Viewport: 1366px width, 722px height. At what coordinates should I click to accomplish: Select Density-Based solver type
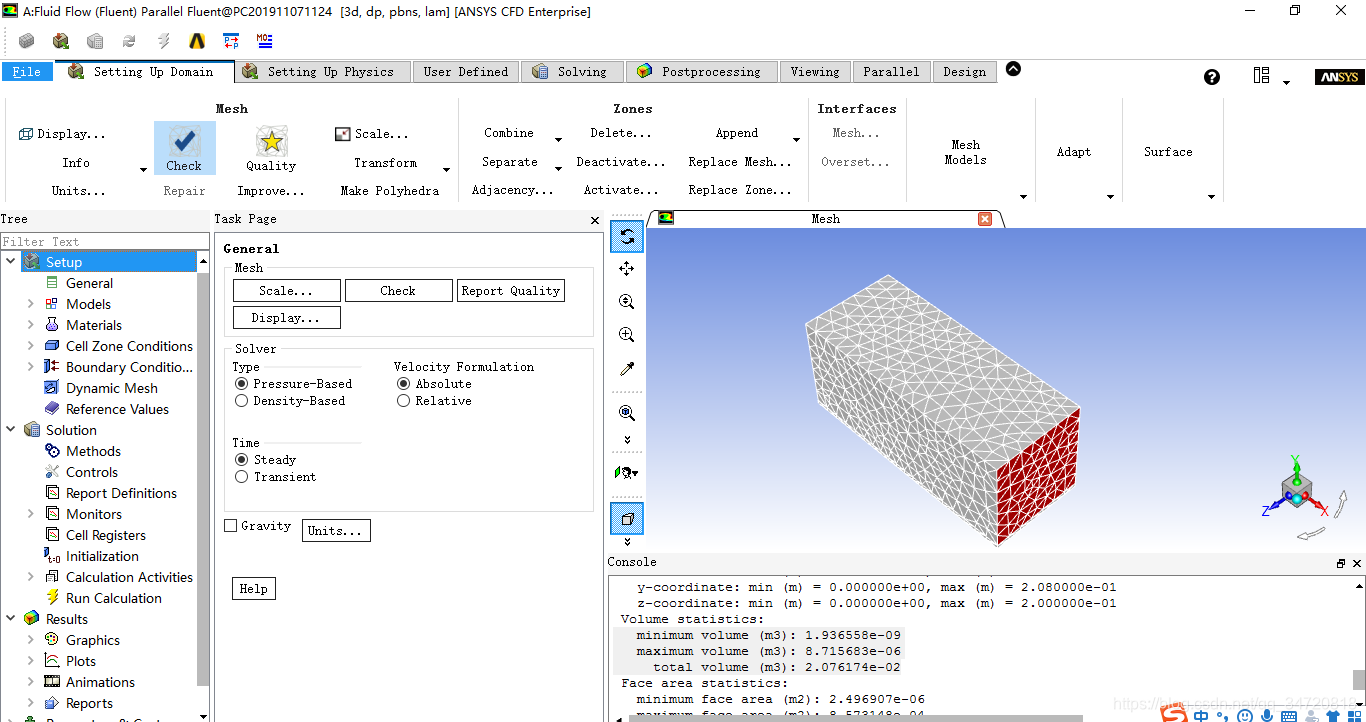coord(241,401)
